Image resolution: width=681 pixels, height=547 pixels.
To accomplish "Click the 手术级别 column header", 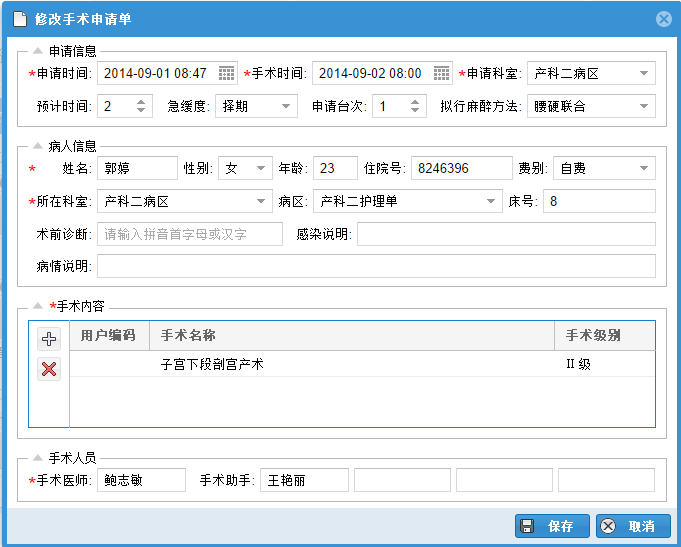I will [605, 335].
